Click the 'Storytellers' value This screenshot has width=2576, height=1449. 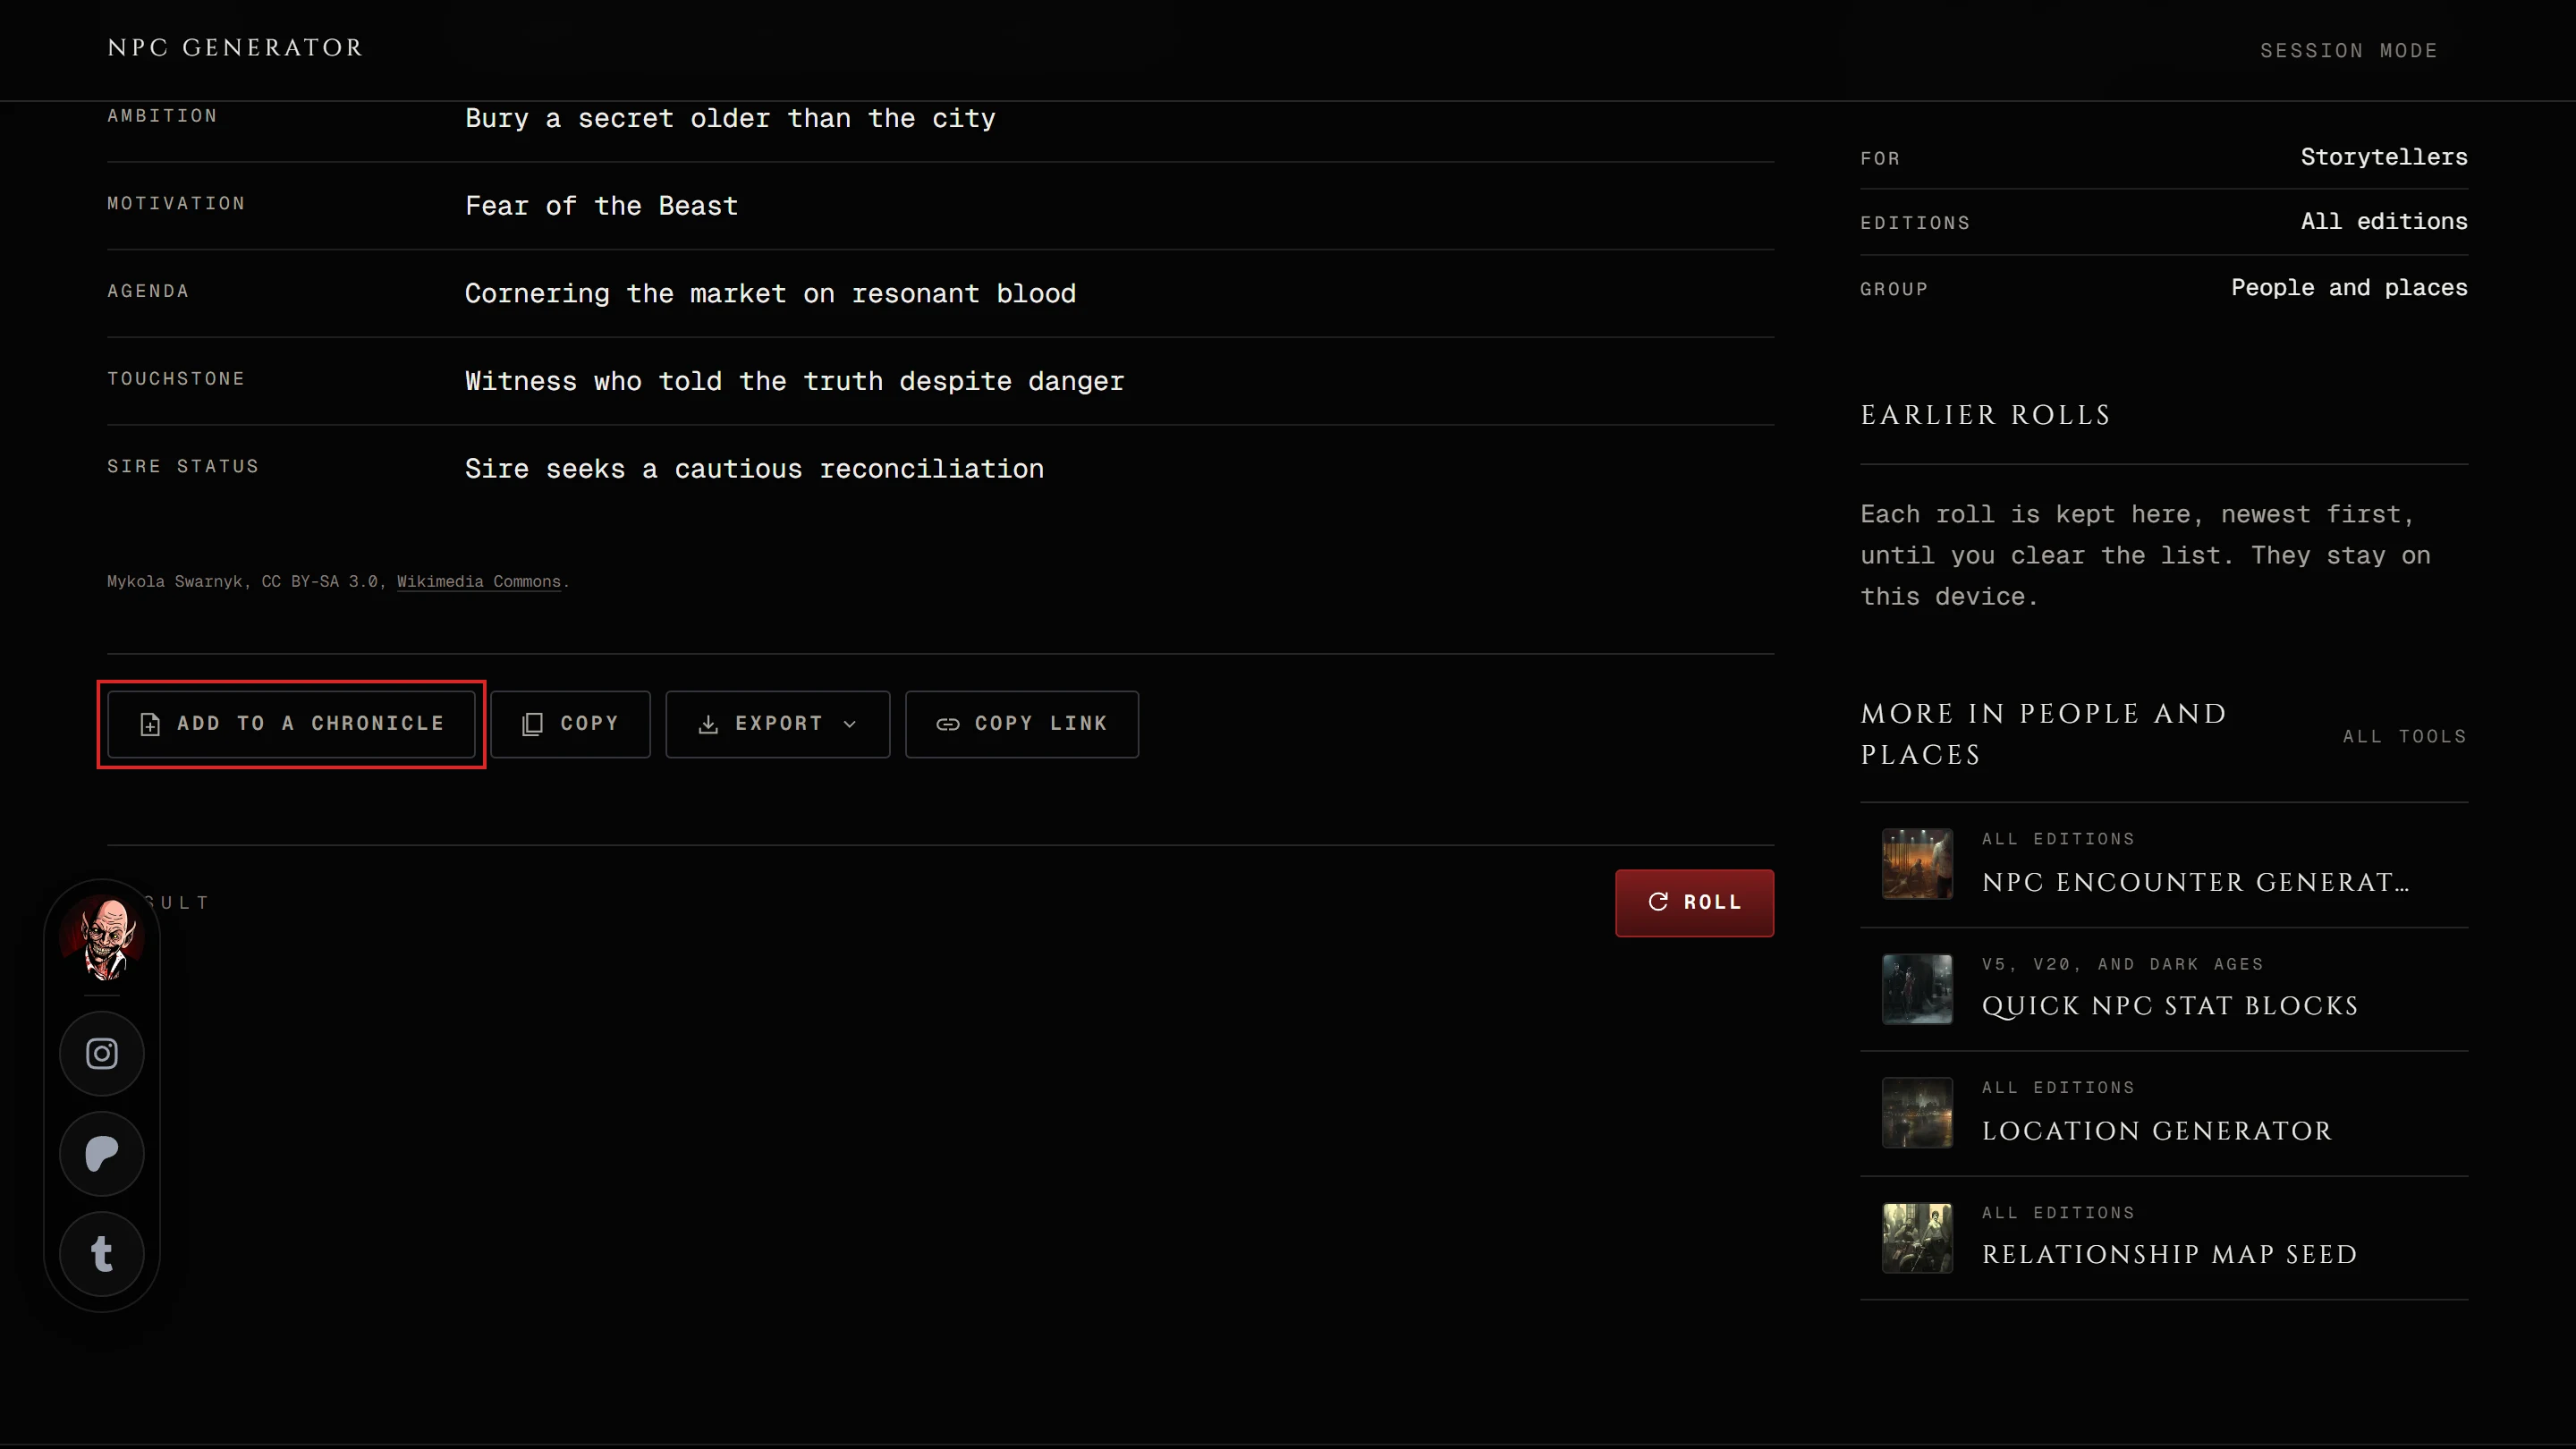pyautogui.click(x=2384, y=157)
